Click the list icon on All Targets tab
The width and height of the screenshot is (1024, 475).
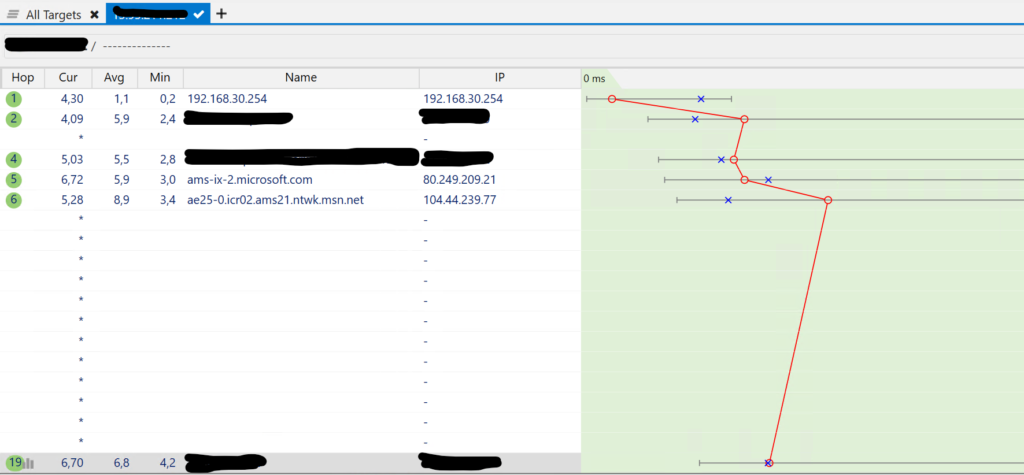(x=13, y=15)
